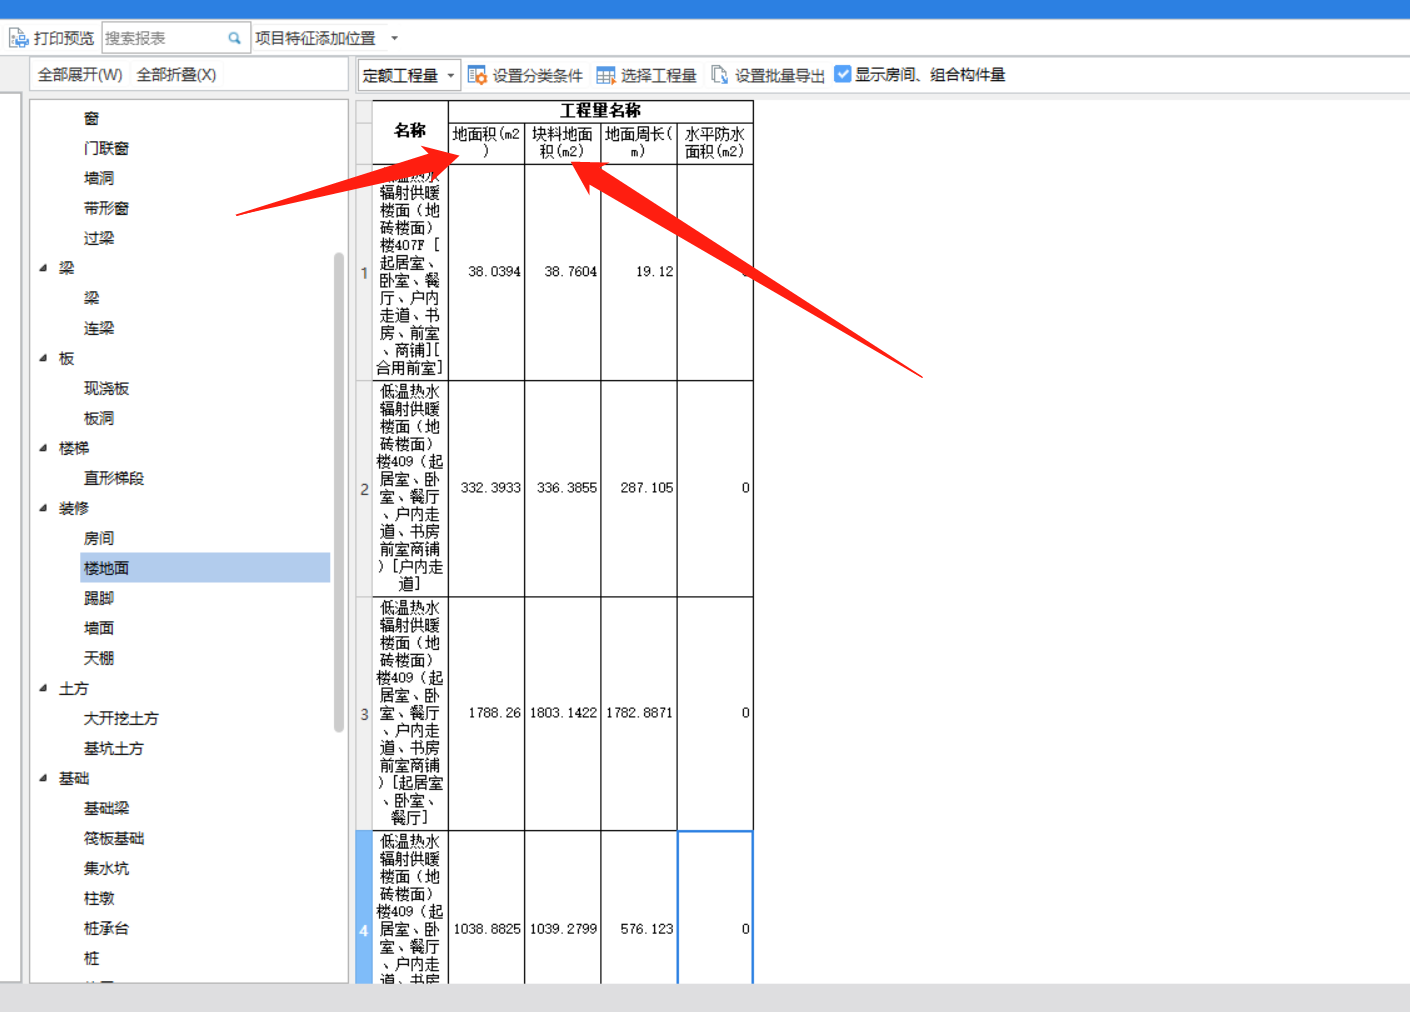Click 设置分类条件 button text
The height and width of the screenshot is (1012, 1410).
[x=537, y=75]
